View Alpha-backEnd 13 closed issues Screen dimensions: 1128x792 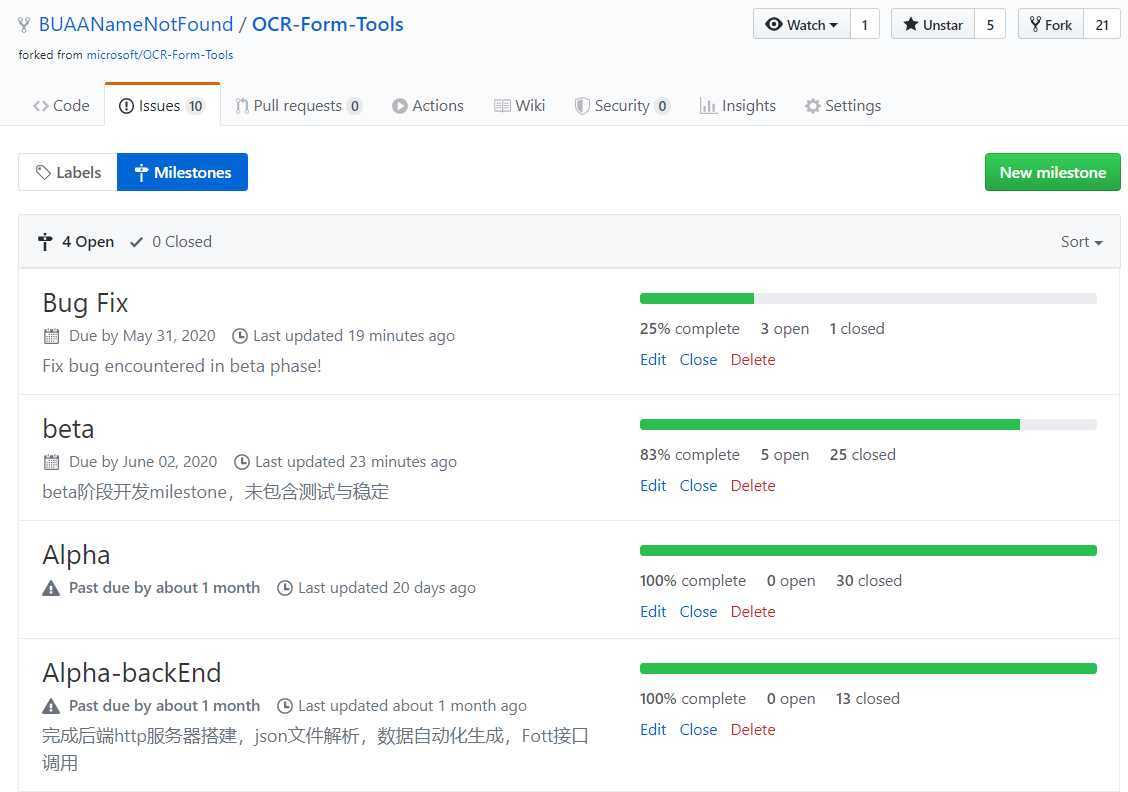(868, 698)
